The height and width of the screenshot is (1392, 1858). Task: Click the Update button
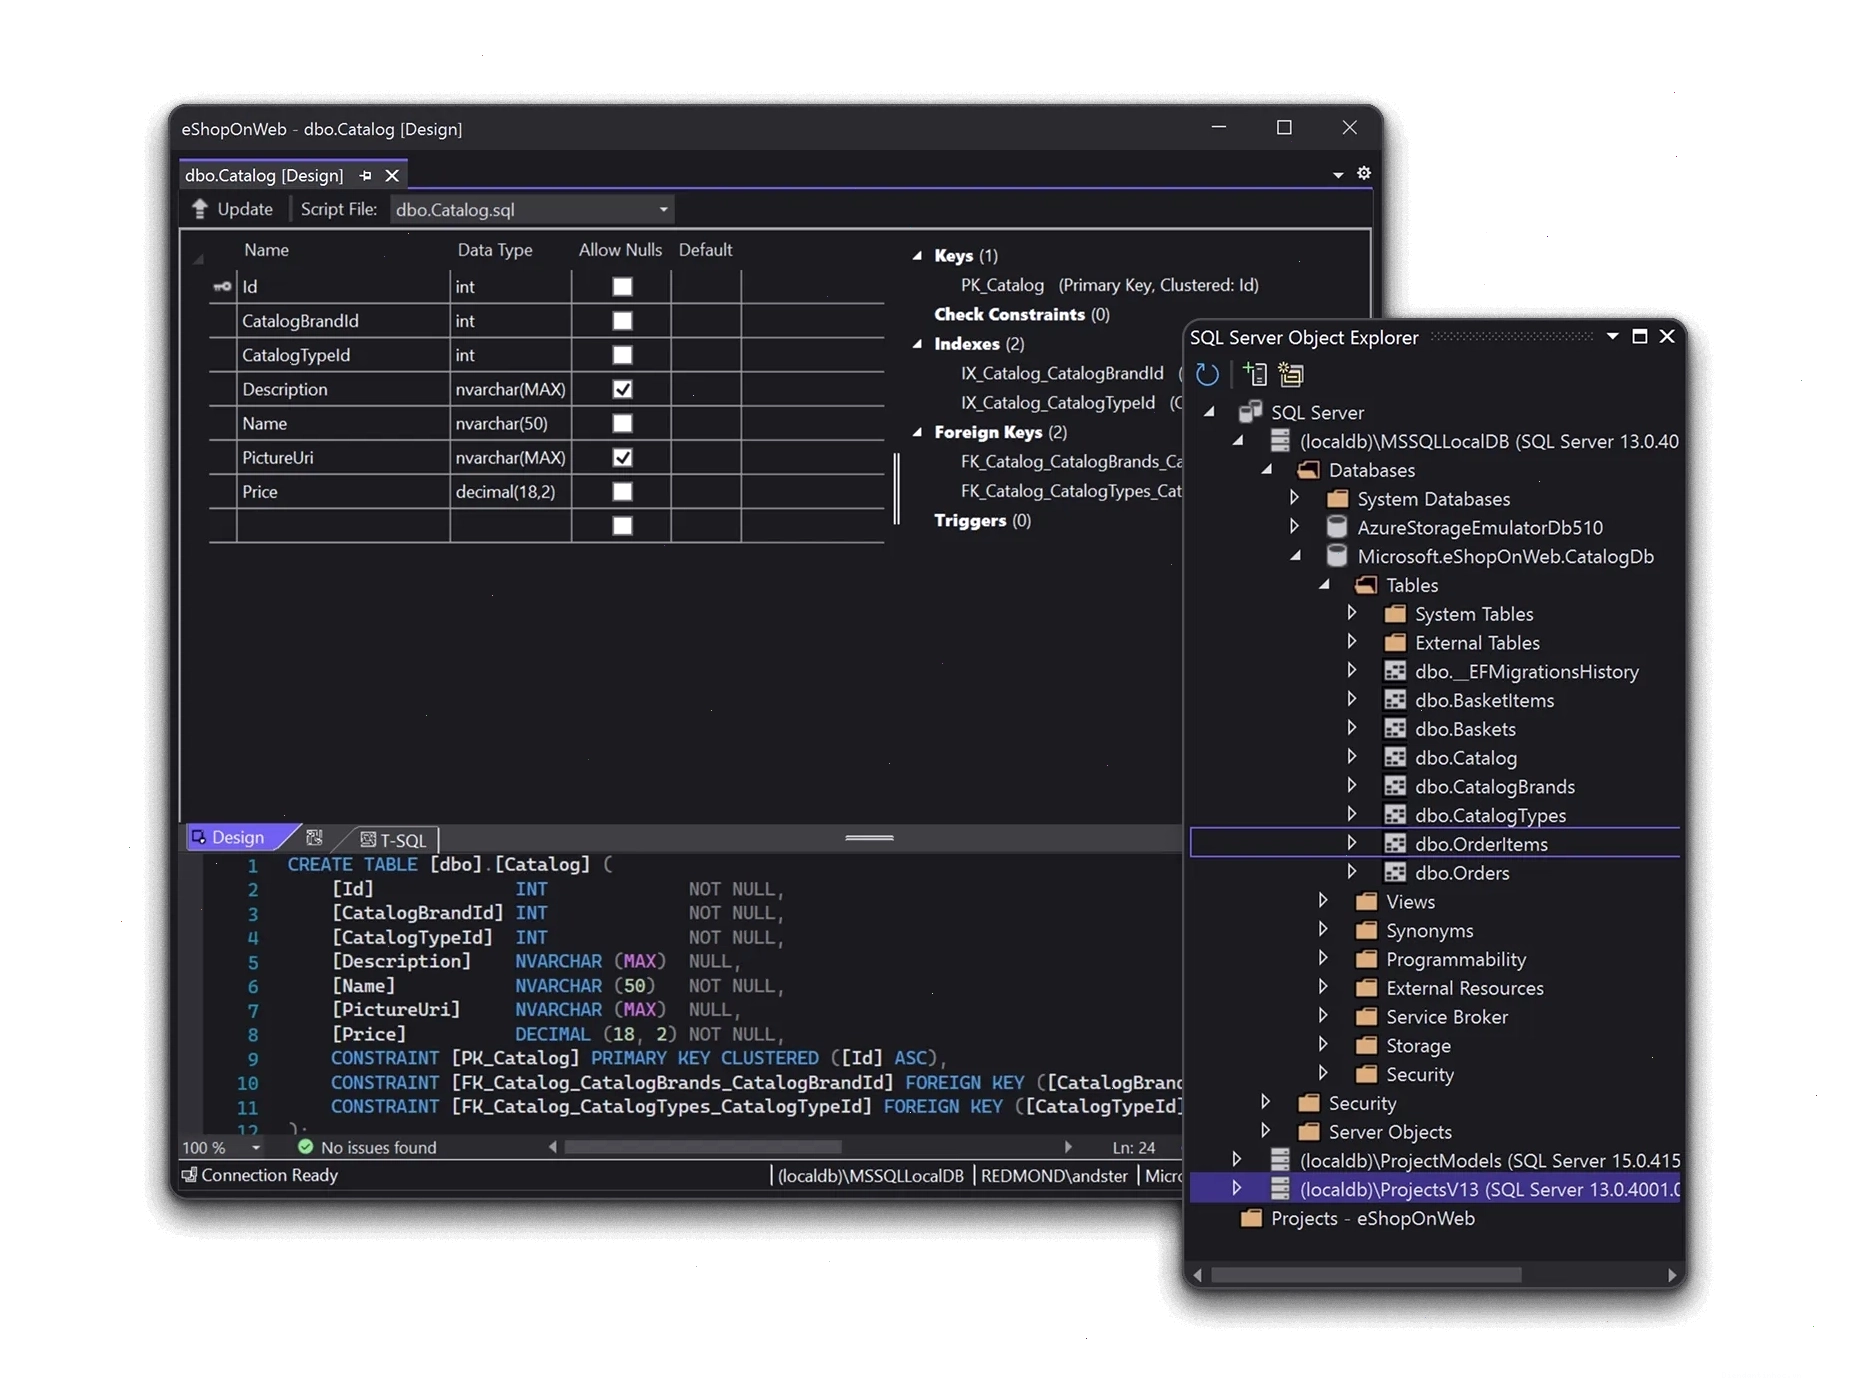[x=232, y=209]
